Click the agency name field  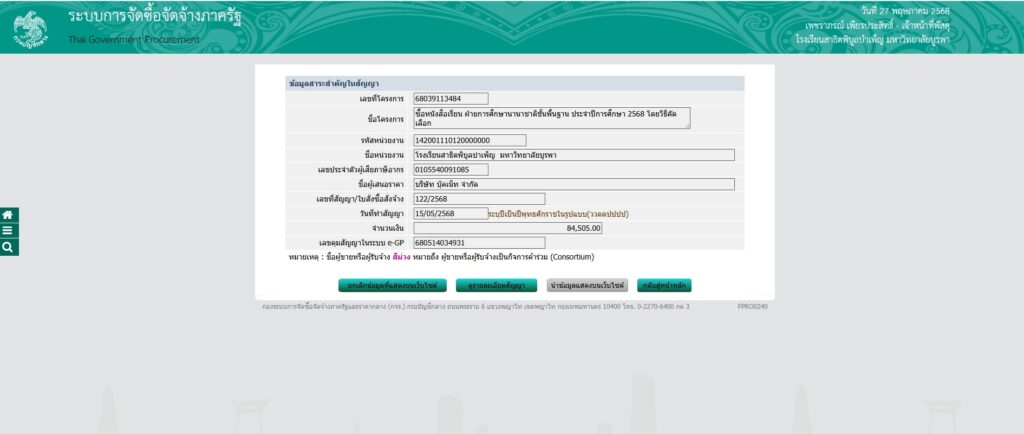[x=573, y=155]
